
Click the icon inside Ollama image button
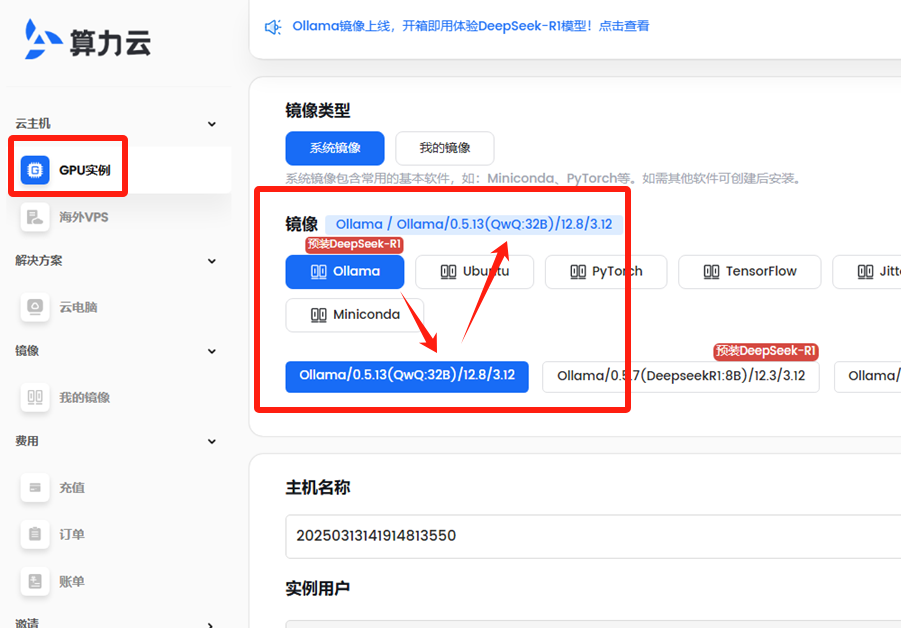(x=318, y=272)
